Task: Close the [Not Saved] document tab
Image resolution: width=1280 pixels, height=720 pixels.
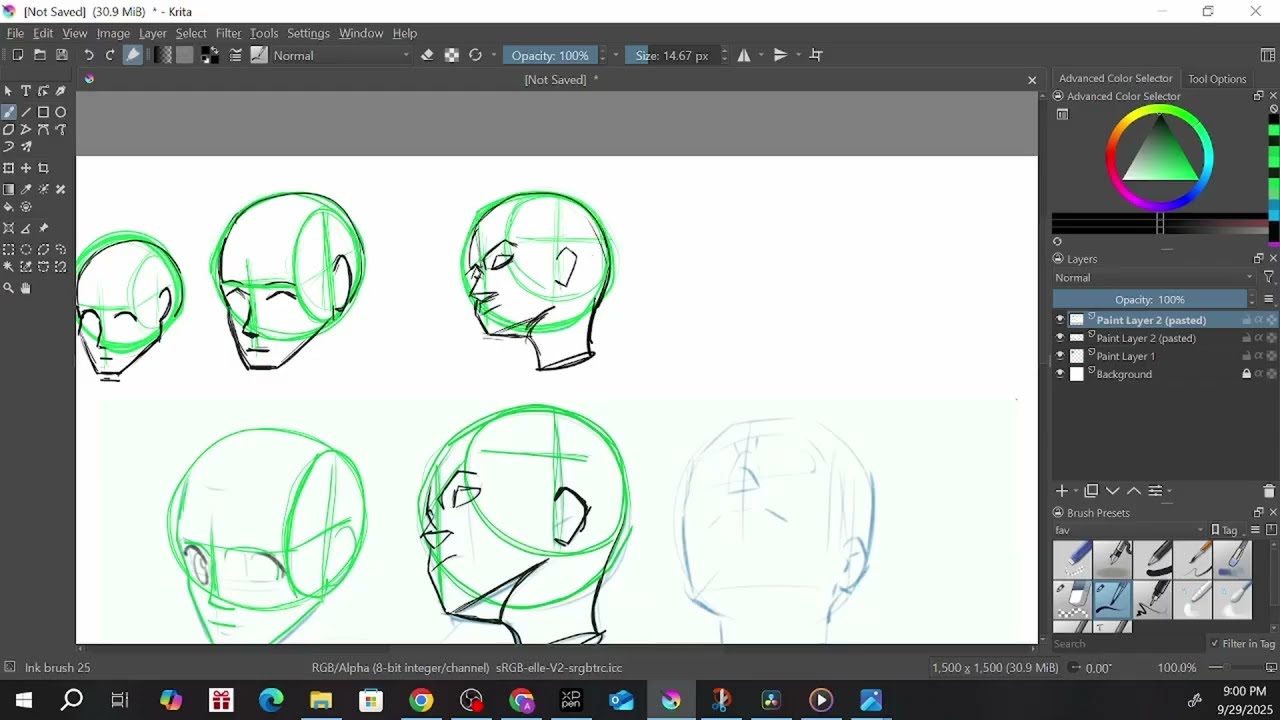Action: point(1032,80)
